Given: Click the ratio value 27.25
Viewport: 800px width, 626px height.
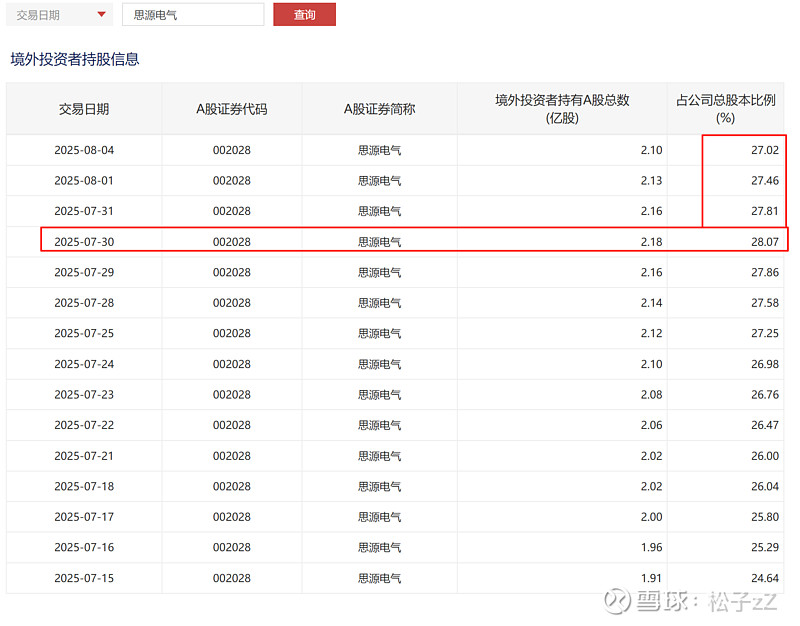Looking at the screenshot, I should (765, 333).
